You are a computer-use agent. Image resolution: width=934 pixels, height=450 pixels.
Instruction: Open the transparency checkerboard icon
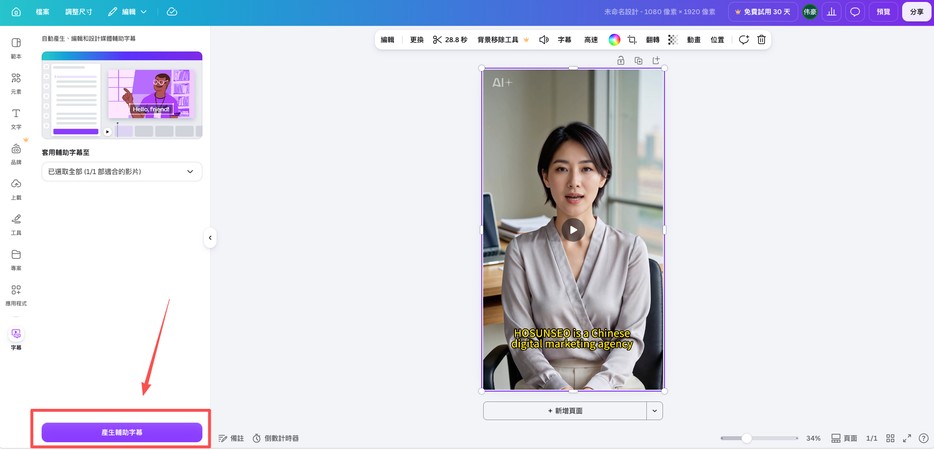pos(673,40)
